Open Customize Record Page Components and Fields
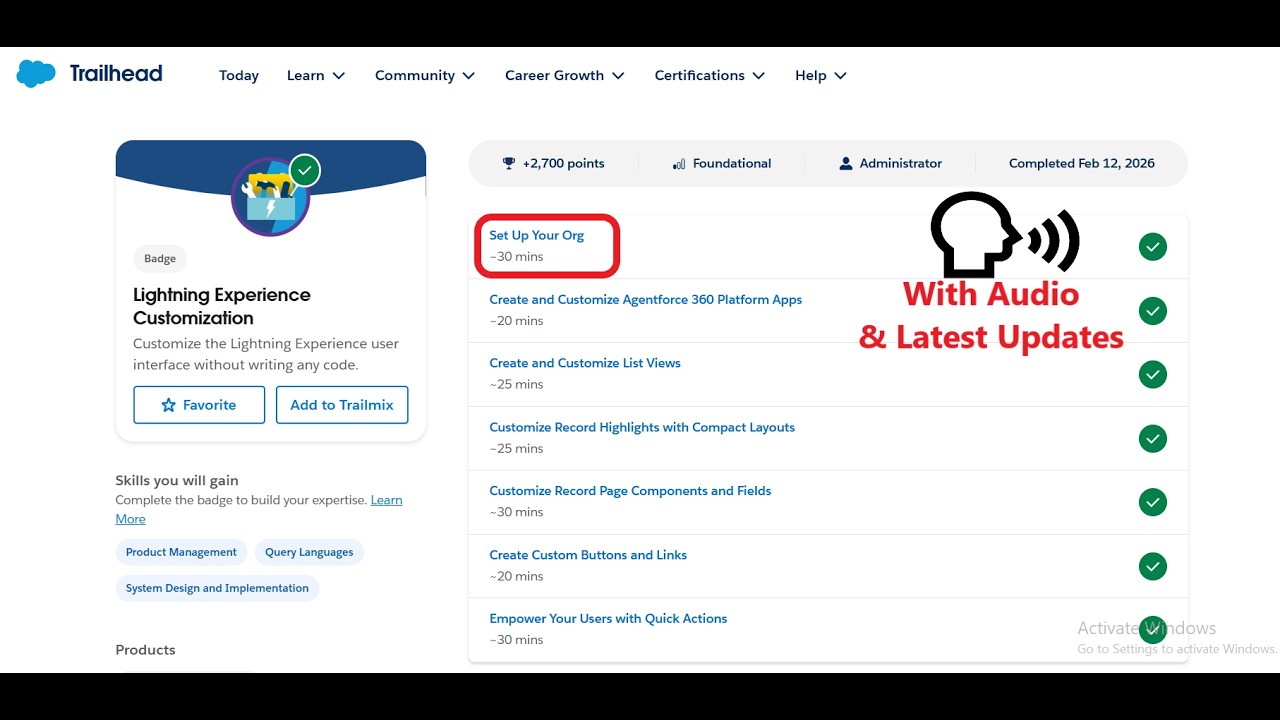 click(x=630, y=491)
